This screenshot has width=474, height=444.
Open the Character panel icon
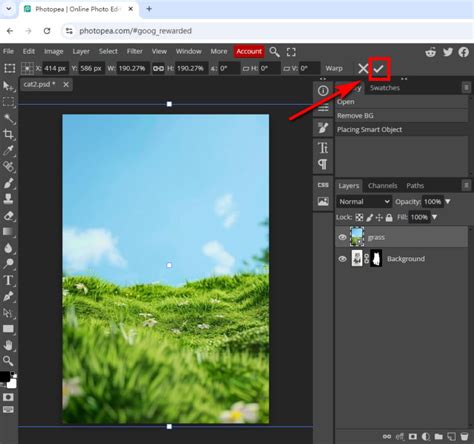pos(323,147)
